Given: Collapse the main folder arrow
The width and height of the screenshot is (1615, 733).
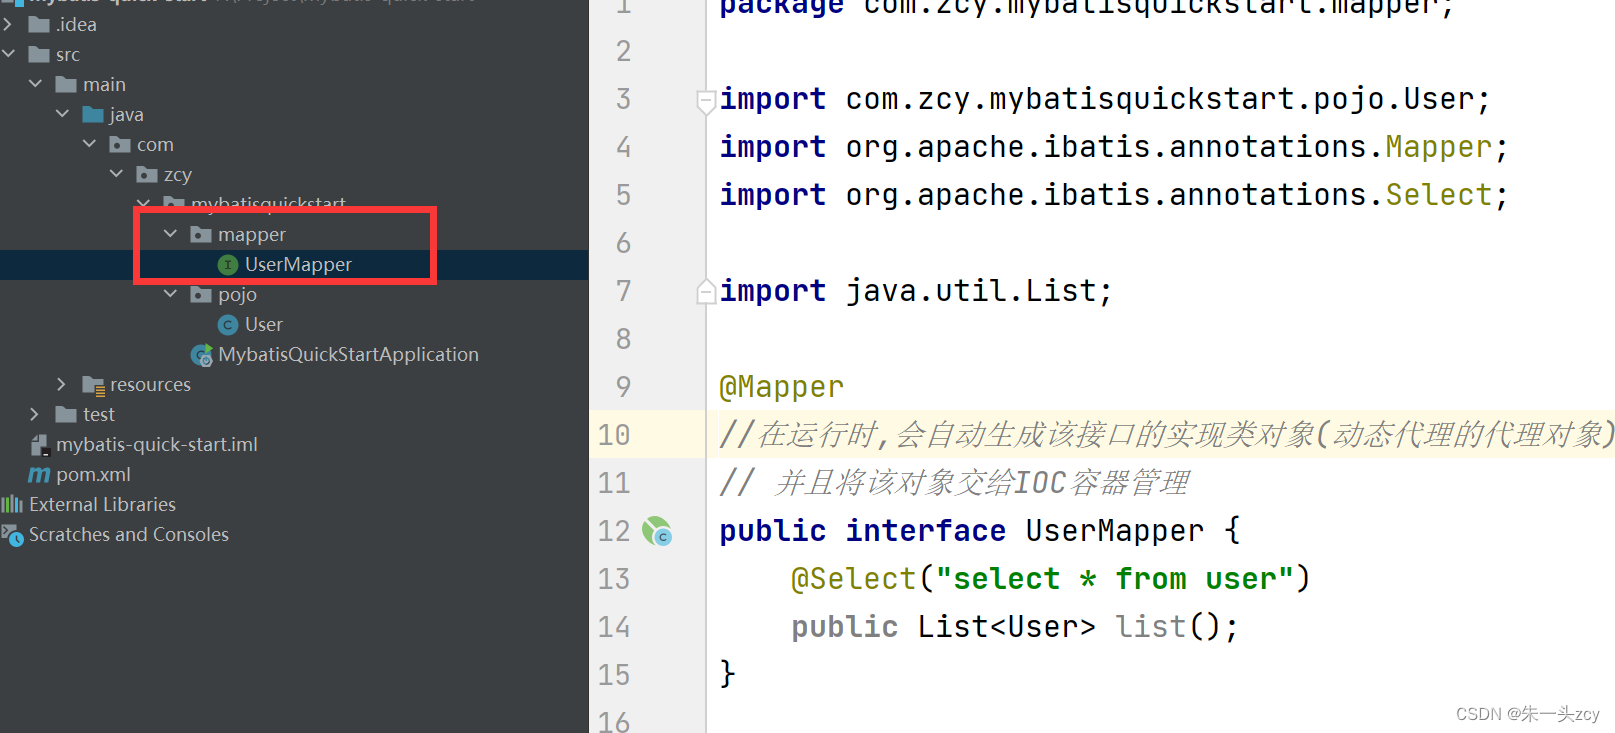Looking at the screenshot, I should pos(35,84).
